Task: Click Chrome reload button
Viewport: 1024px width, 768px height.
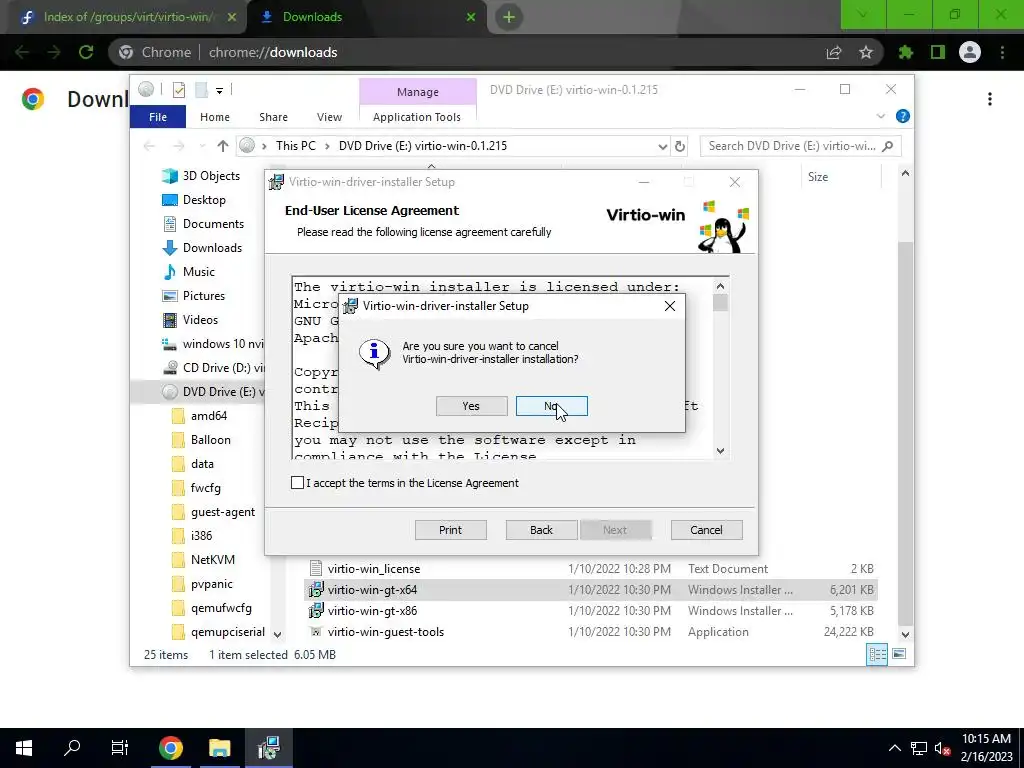Action: tap(86, 52)
